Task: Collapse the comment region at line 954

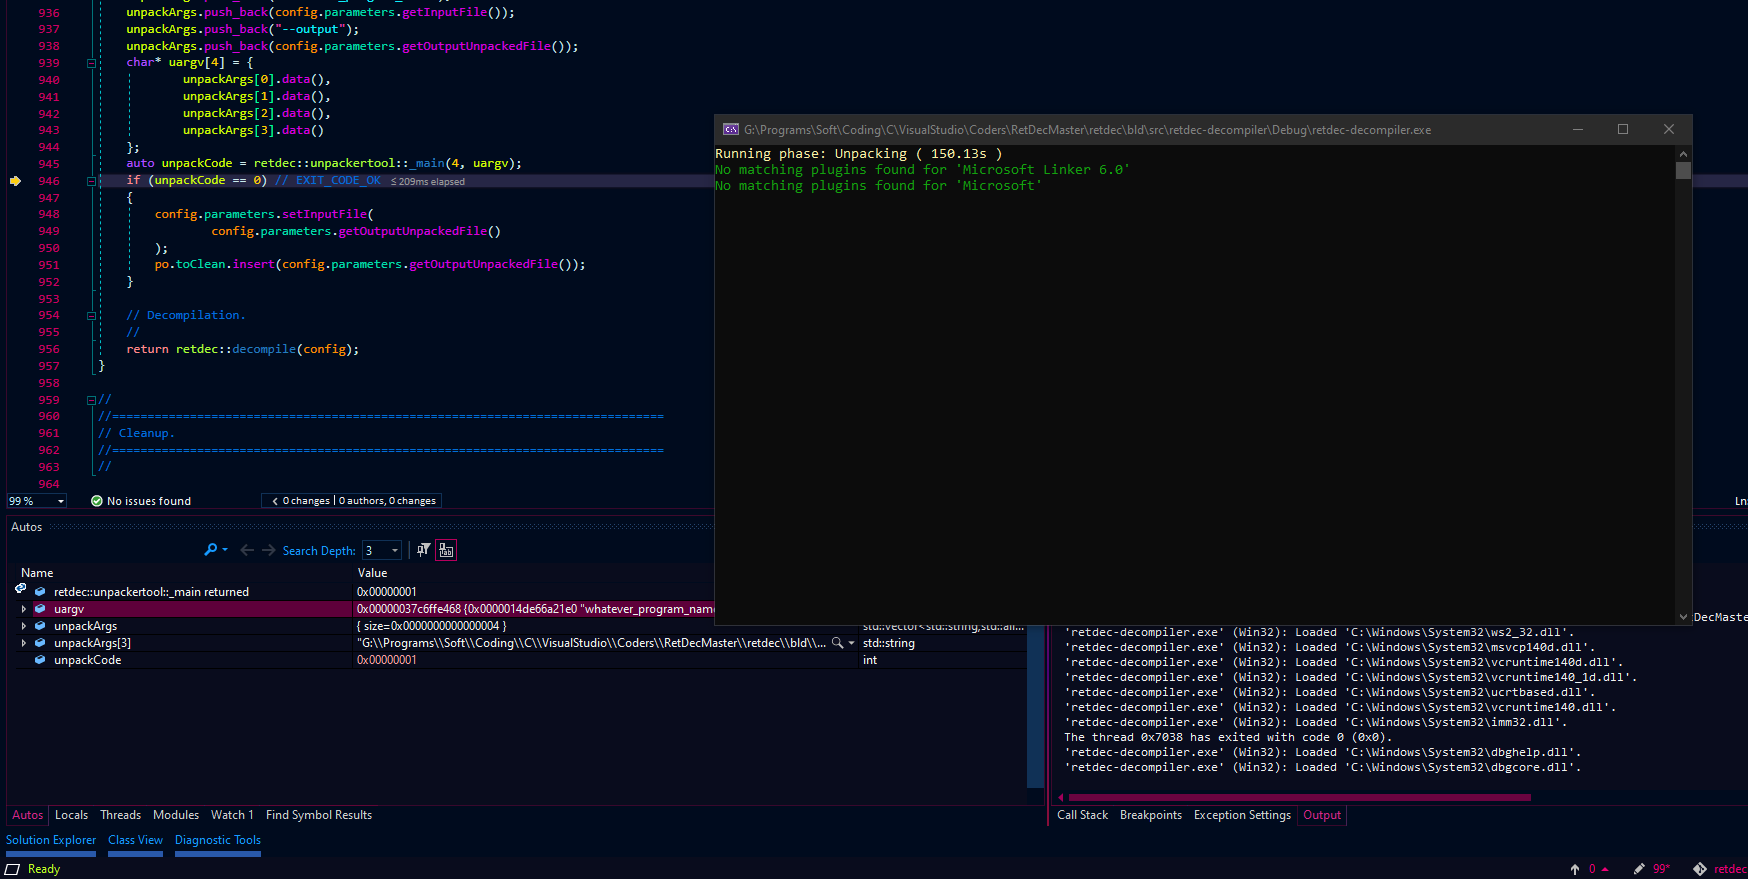Action: click(x=91, y=316)
